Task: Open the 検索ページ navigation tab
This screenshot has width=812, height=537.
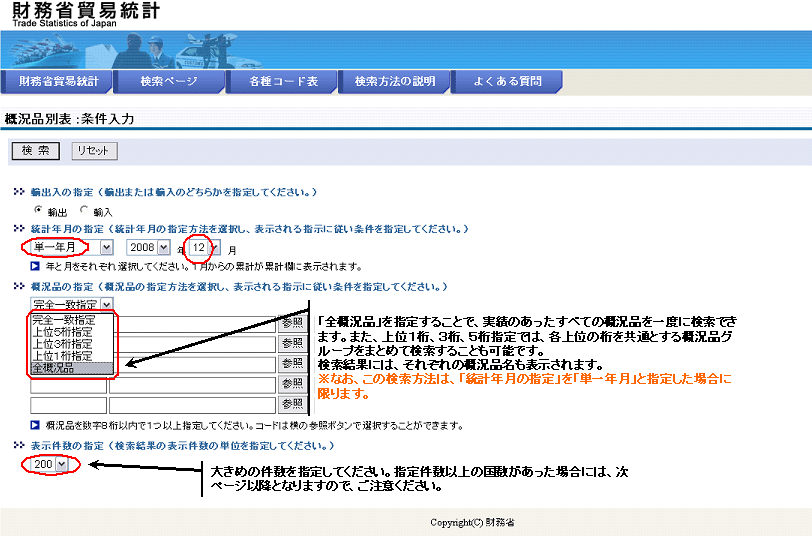Action: [x=169, y=82]
